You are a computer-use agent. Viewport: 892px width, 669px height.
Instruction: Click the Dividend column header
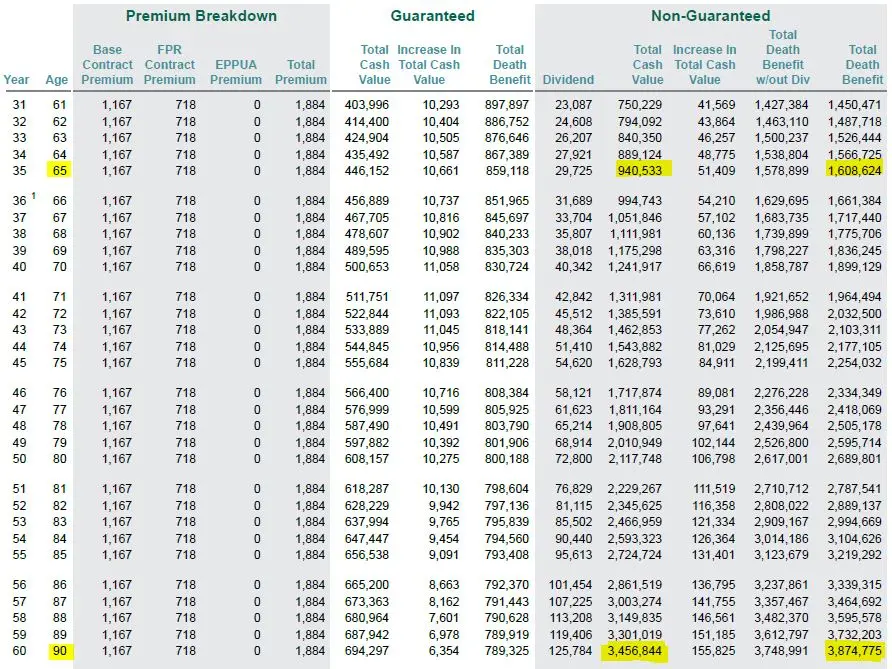coord(568,80)
